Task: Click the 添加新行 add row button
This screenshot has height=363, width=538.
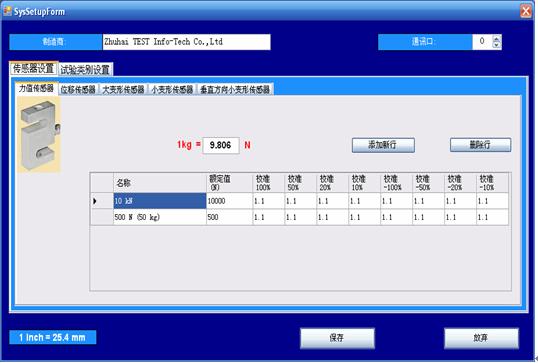Action: click(x=383, y=145)
